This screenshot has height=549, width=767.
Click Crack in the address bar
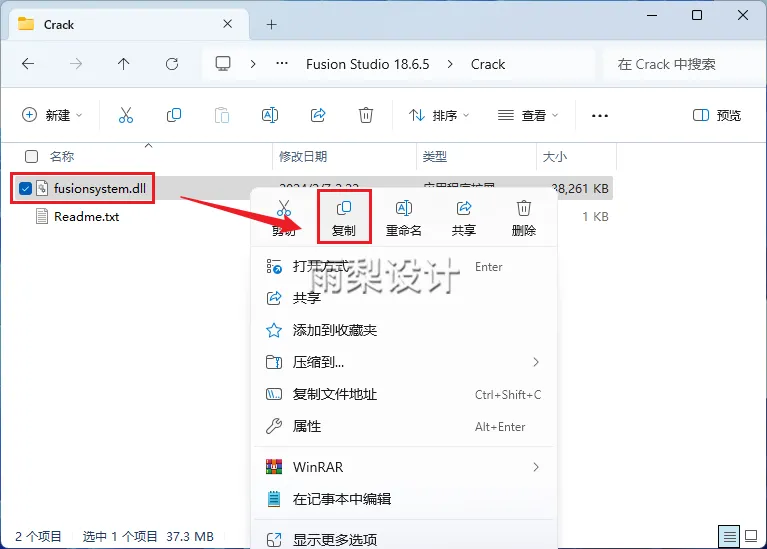pyautogui.click(x=488, y=64)
